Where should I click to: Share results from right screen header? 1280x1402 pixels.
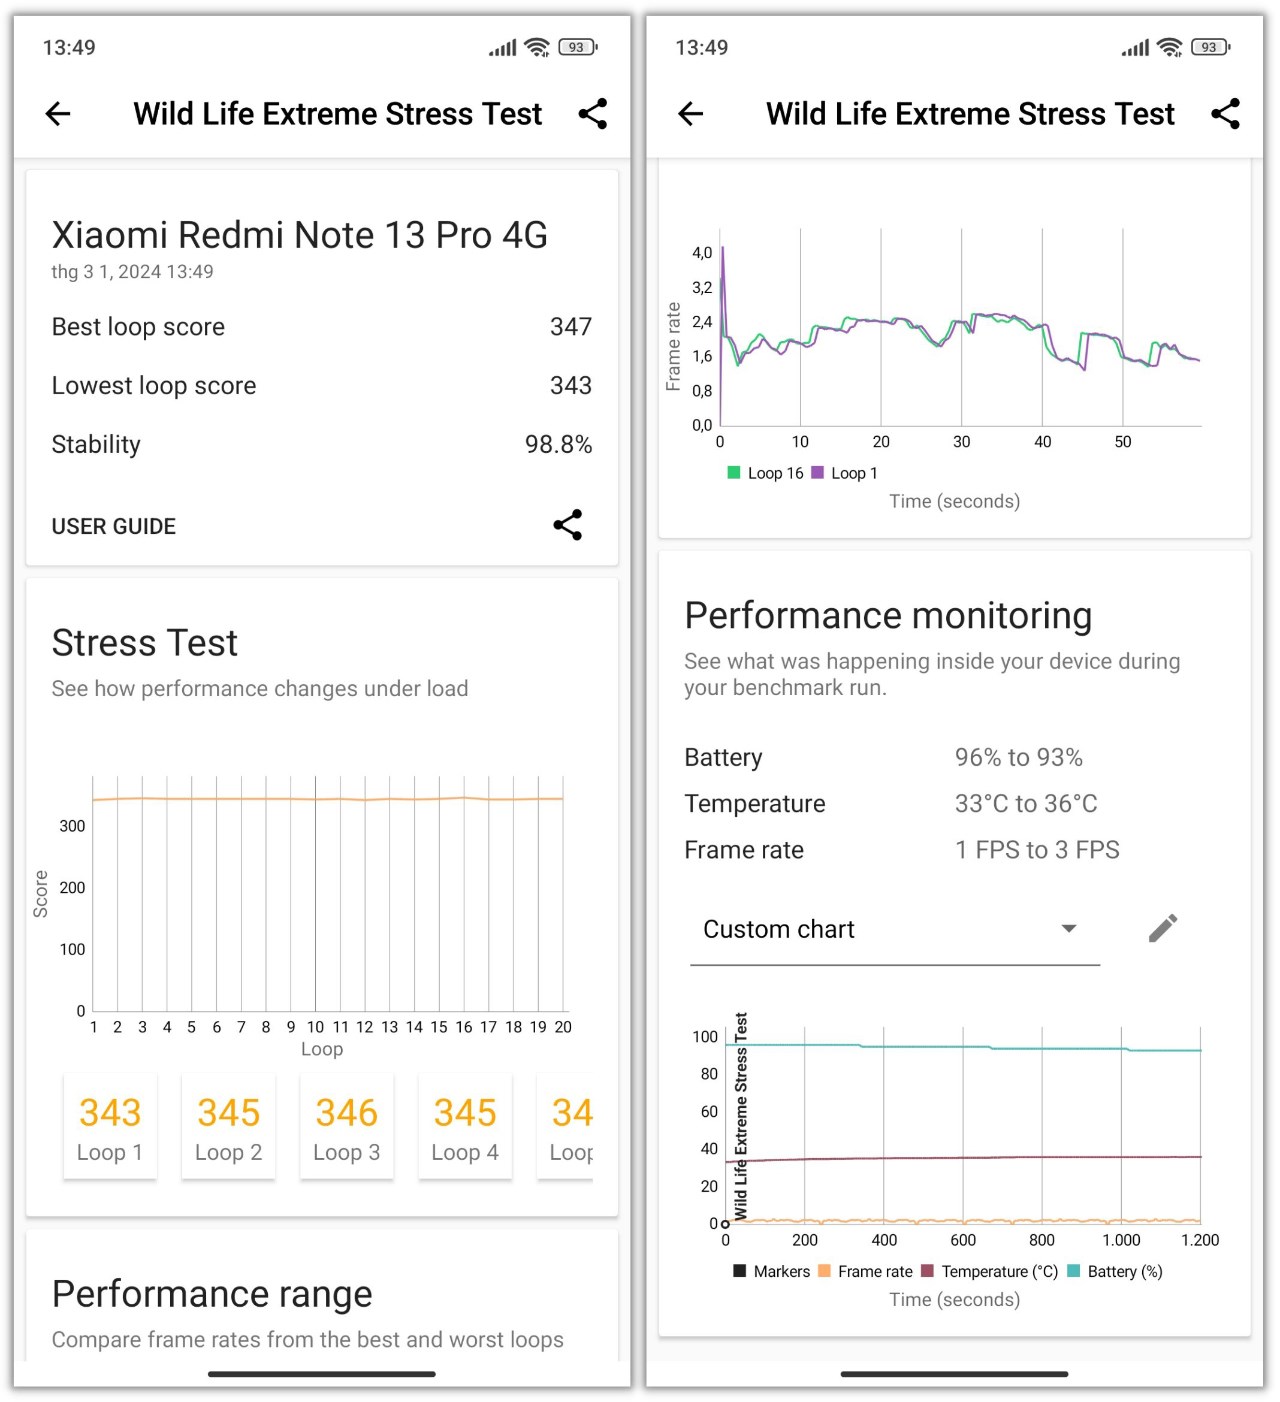tap(1226, 114)
